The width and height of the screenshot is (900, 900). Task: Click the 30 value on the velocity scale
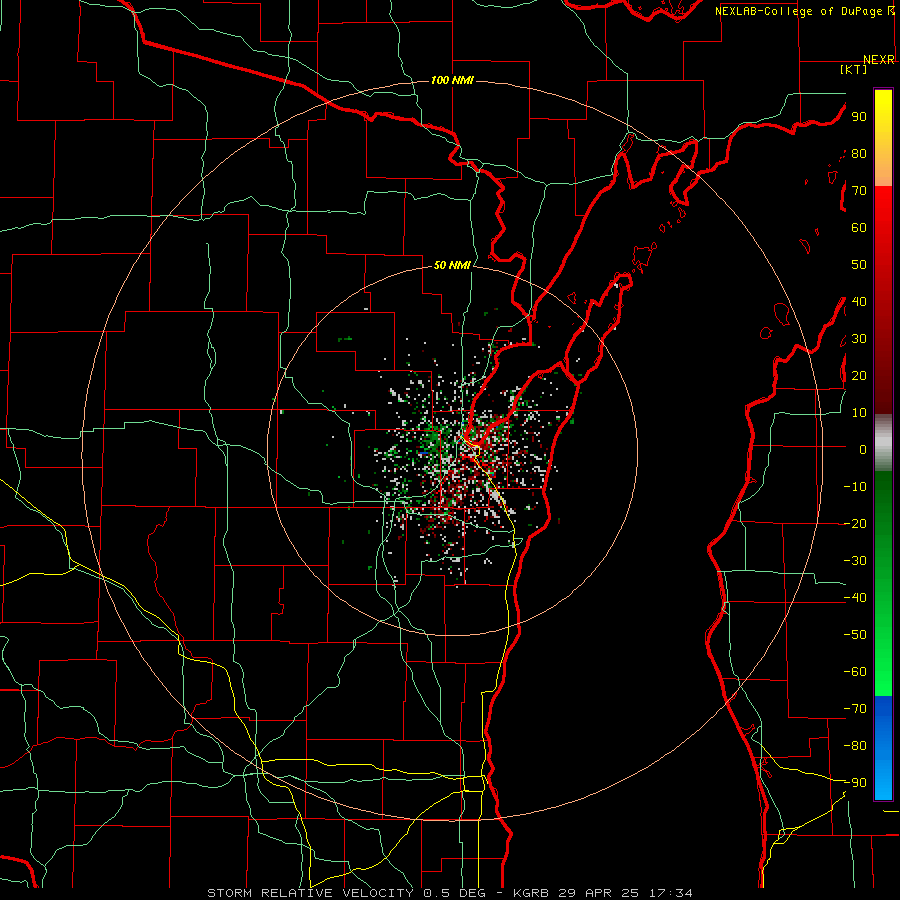point(859,339)
